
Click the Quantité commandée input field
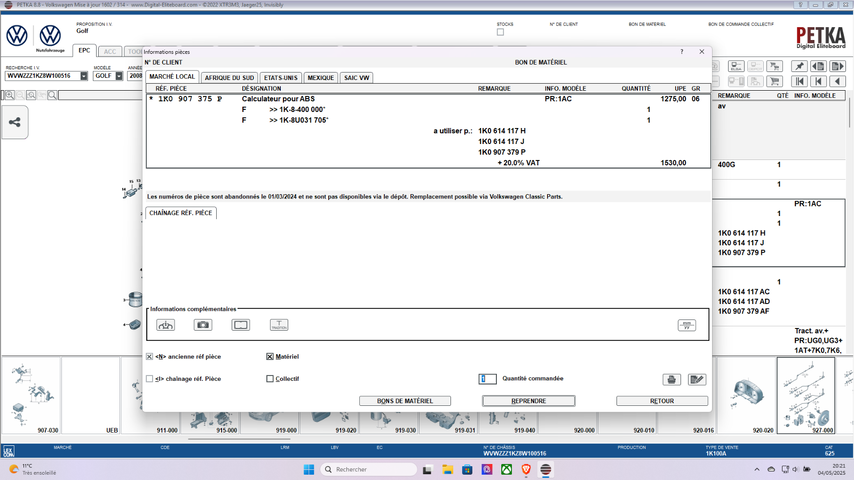[487, 379]
